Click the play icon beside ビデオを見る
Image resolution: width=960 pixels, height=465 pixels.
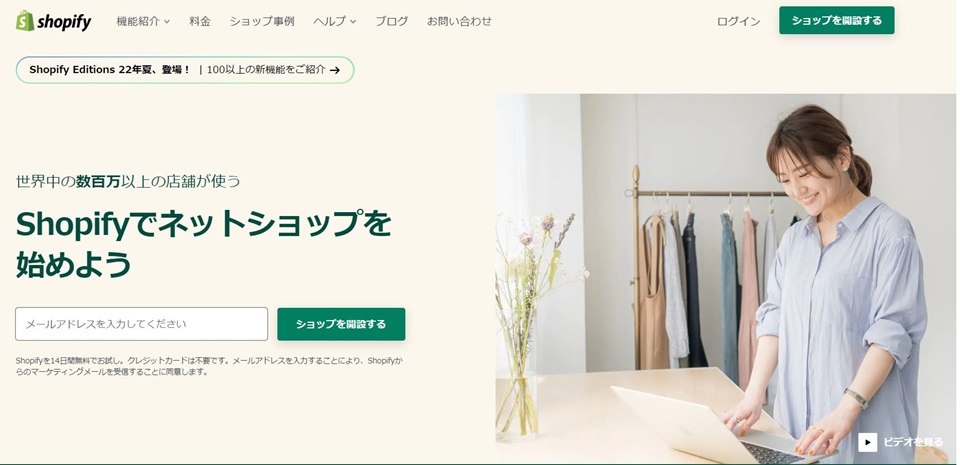point(867,442)
